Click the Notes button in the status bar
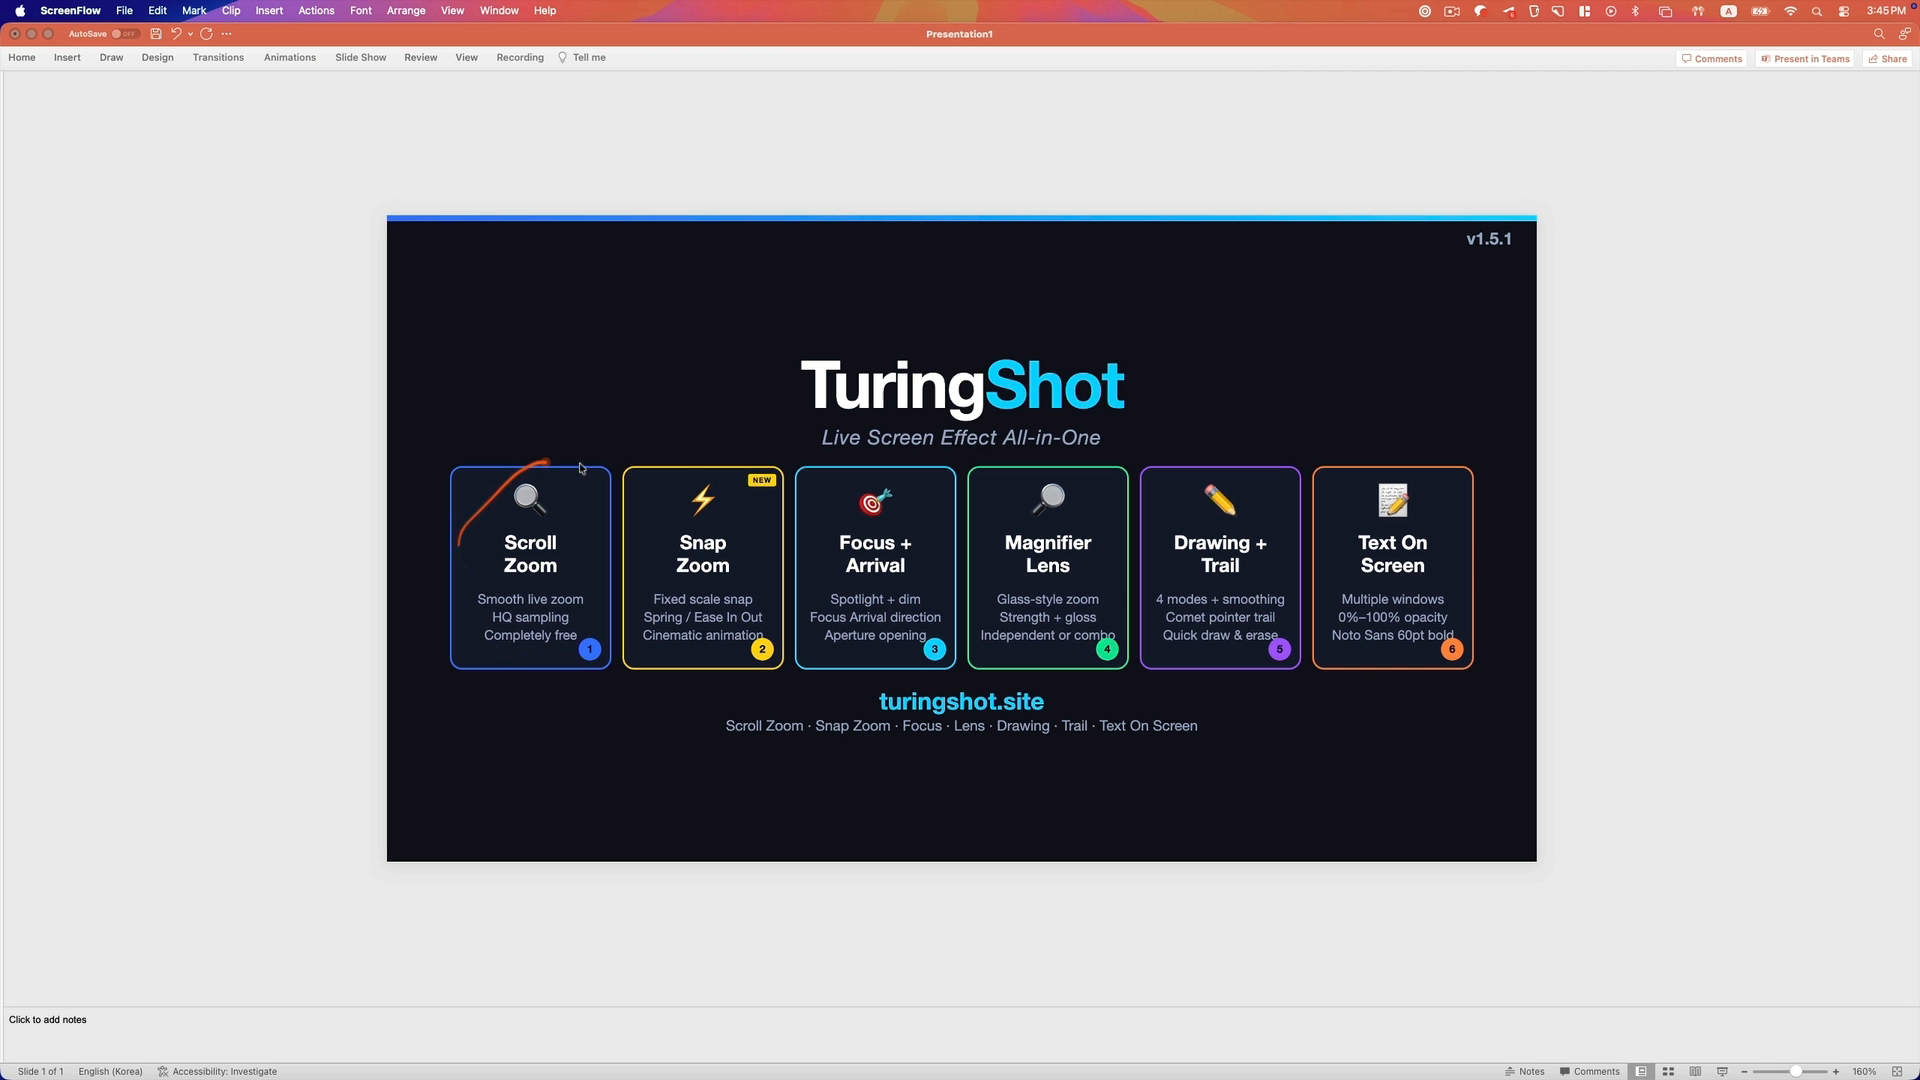 point(1525,1071)
